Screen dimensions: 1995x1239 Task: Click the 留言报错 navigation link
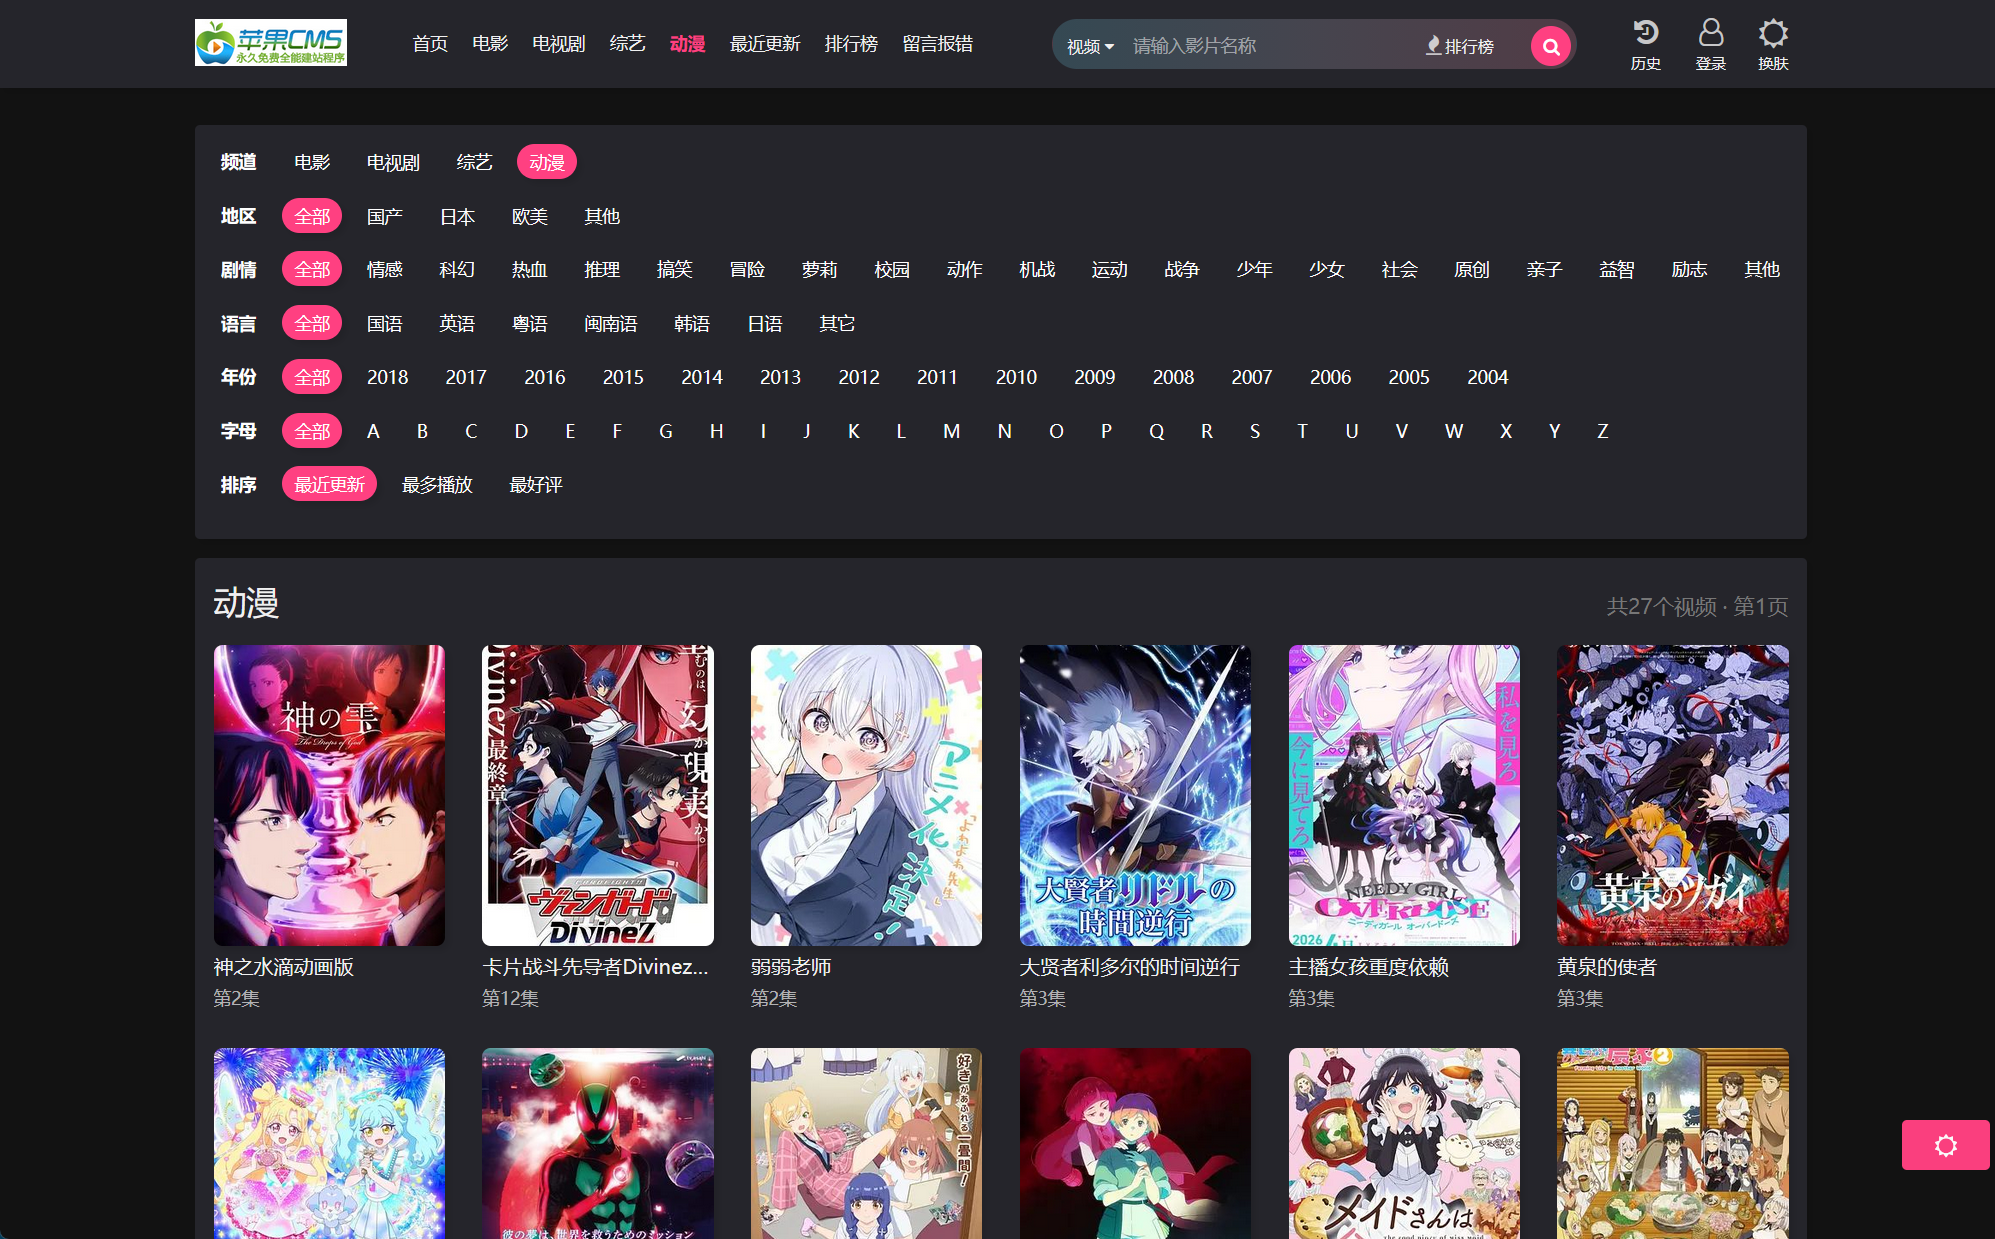(x=937, y=44)
